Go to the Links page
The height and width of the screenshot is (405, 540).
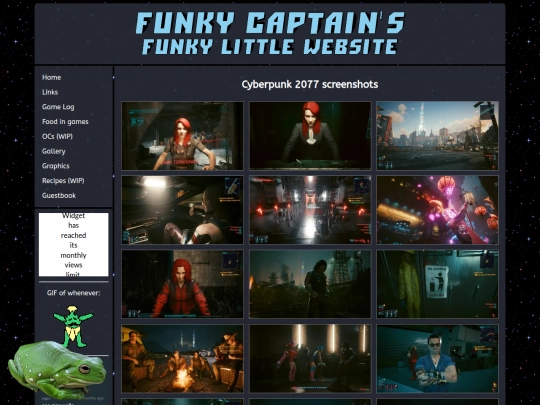pos(50,92)
